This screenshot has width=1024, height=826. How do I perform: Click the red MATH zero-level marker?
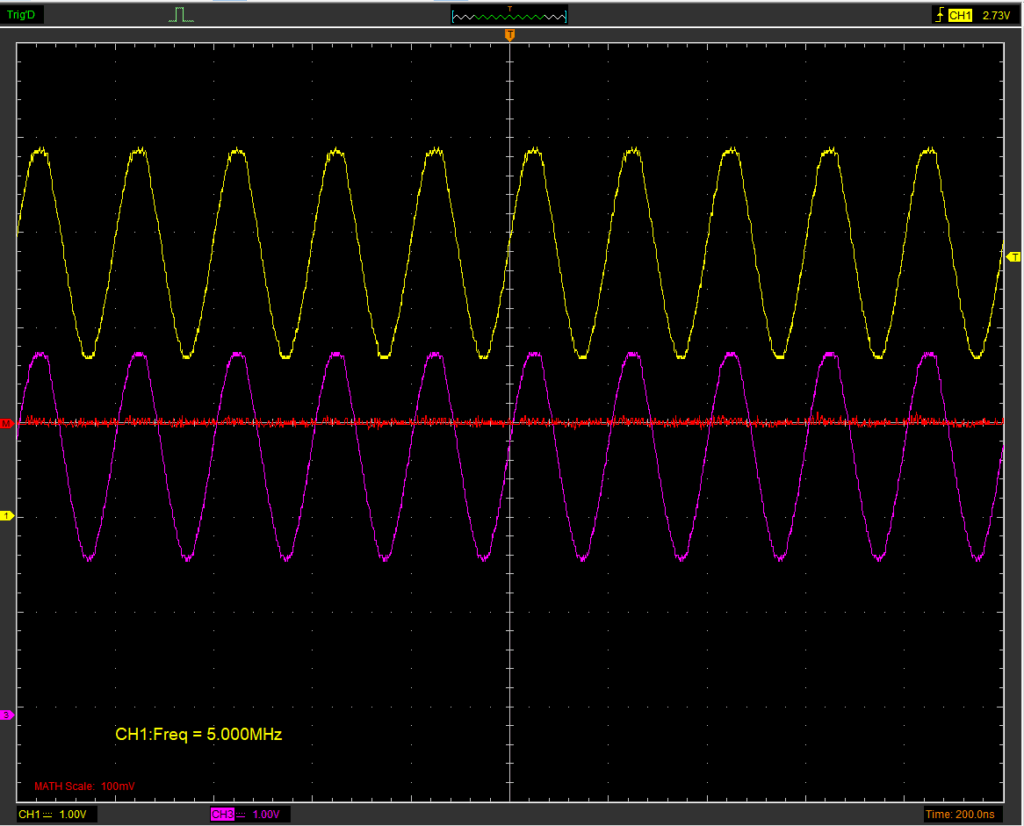pyautogui.click(x=7, y=424)
